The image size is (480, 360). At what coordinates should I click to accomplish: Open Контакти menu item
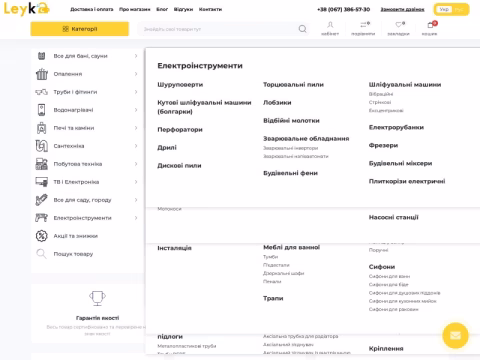click(210, 9)
